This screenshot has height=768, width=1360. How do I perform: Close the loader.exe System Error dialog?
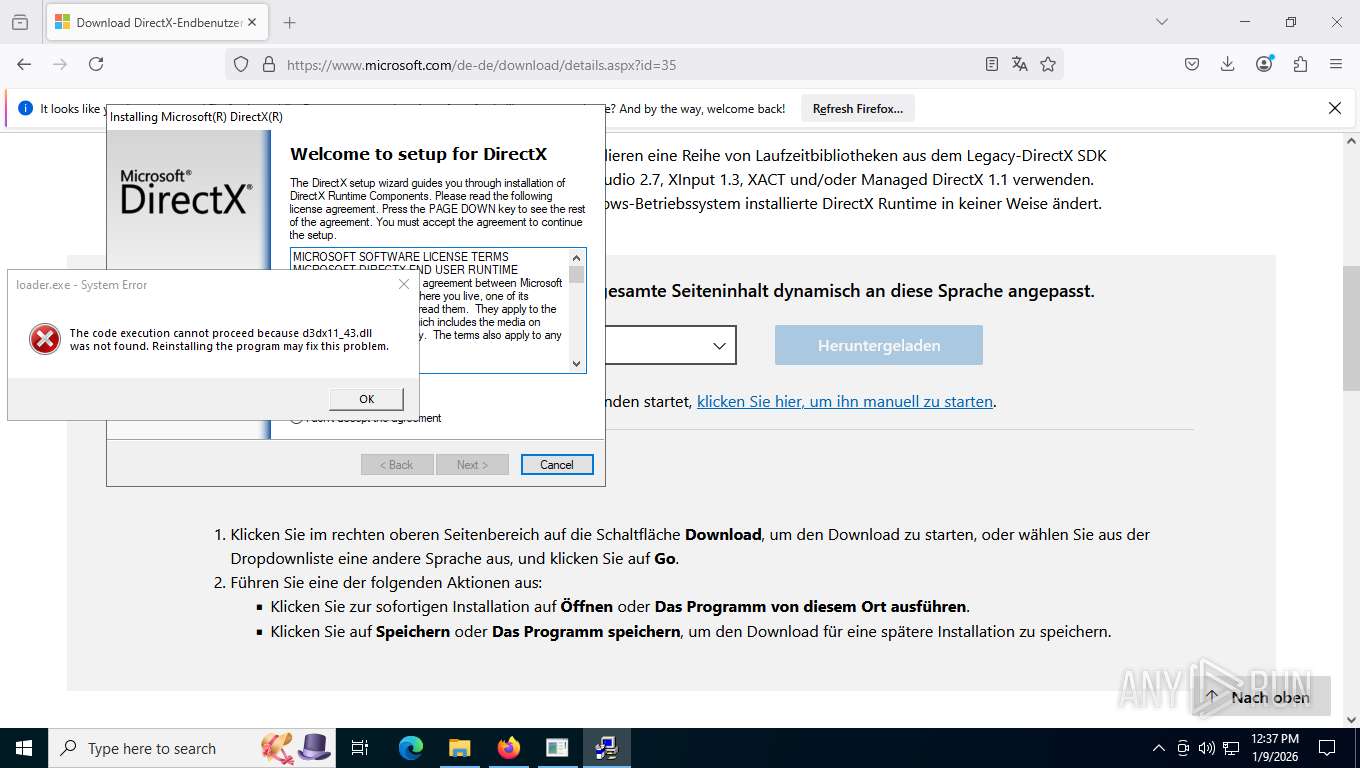(404, 284)
